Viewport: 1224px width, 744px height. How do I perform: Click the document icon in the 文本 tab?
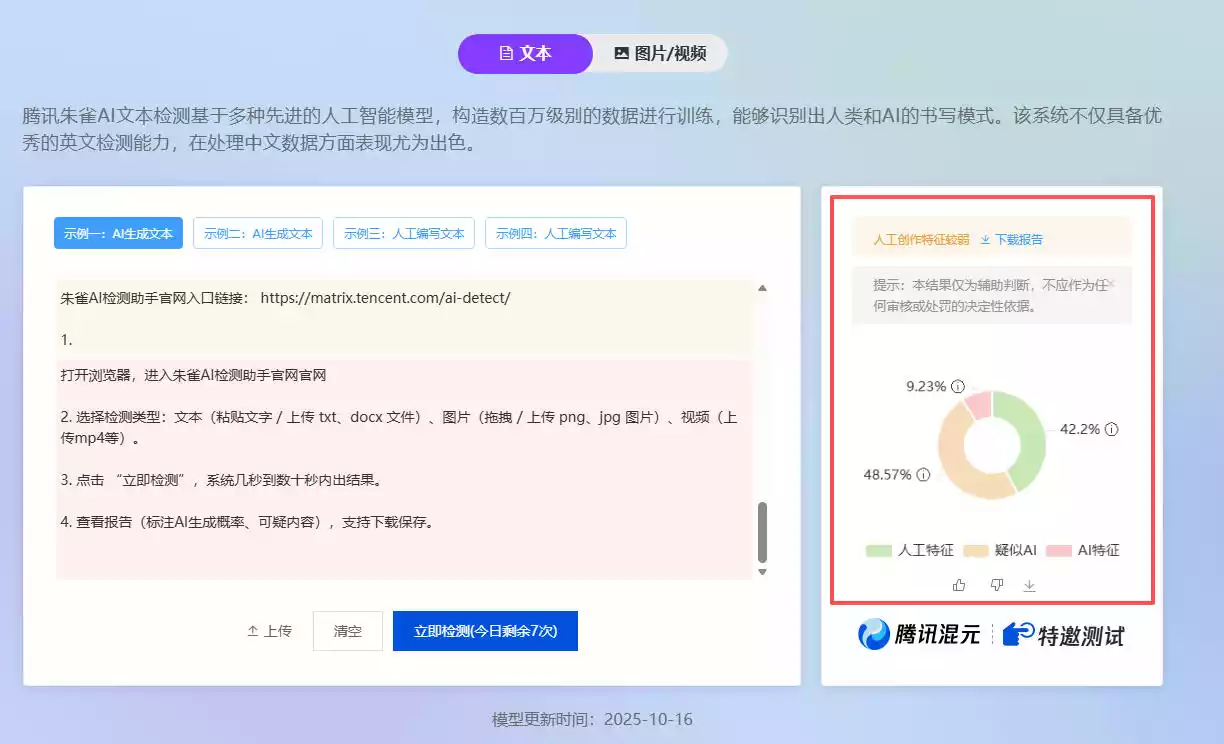pos(506,53)
